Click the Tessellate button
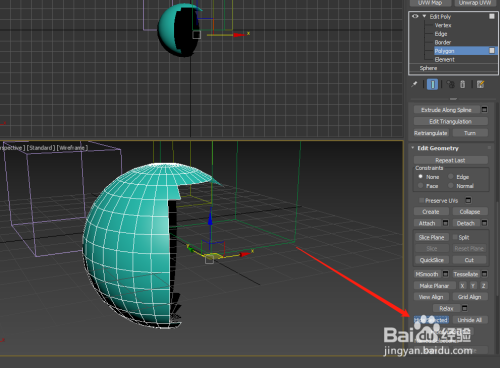This screenshot has height=368, width=500. click(466, 274)
